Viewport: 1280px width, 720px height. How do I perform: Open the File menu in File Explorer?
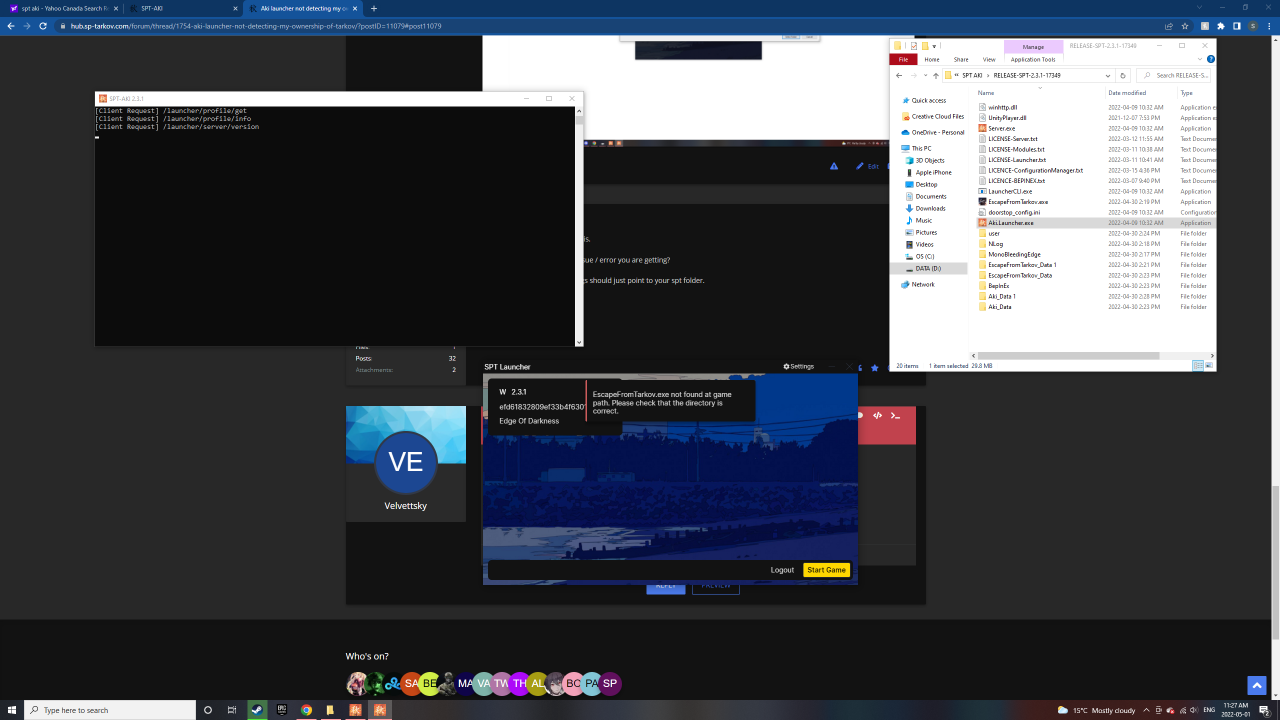pos(903,59)
